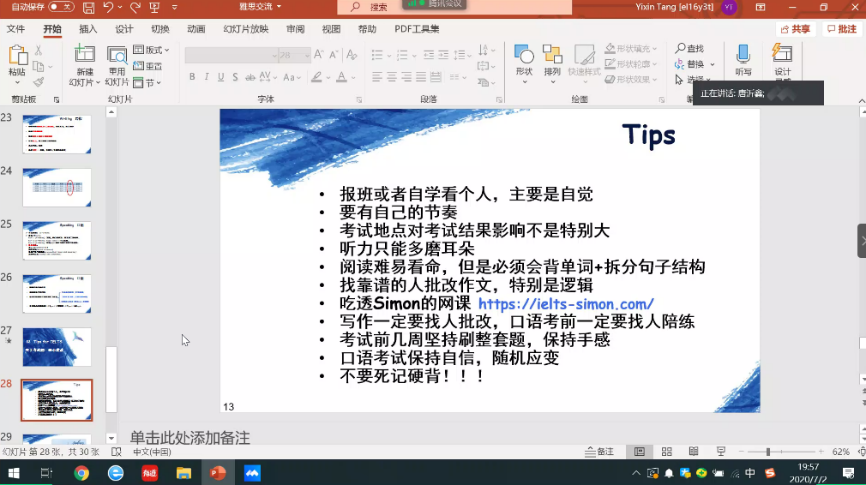This screenshot has width=866, height=485.
Task: Open the font name combo box
Action: coord(231,55)
